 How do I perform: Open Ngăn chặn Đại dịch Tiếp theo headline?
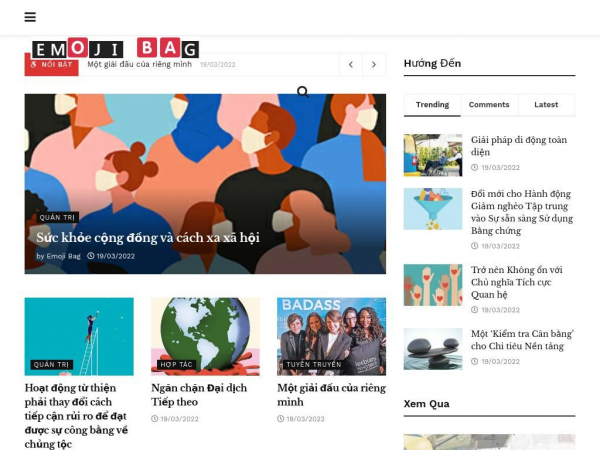point(198,395)
